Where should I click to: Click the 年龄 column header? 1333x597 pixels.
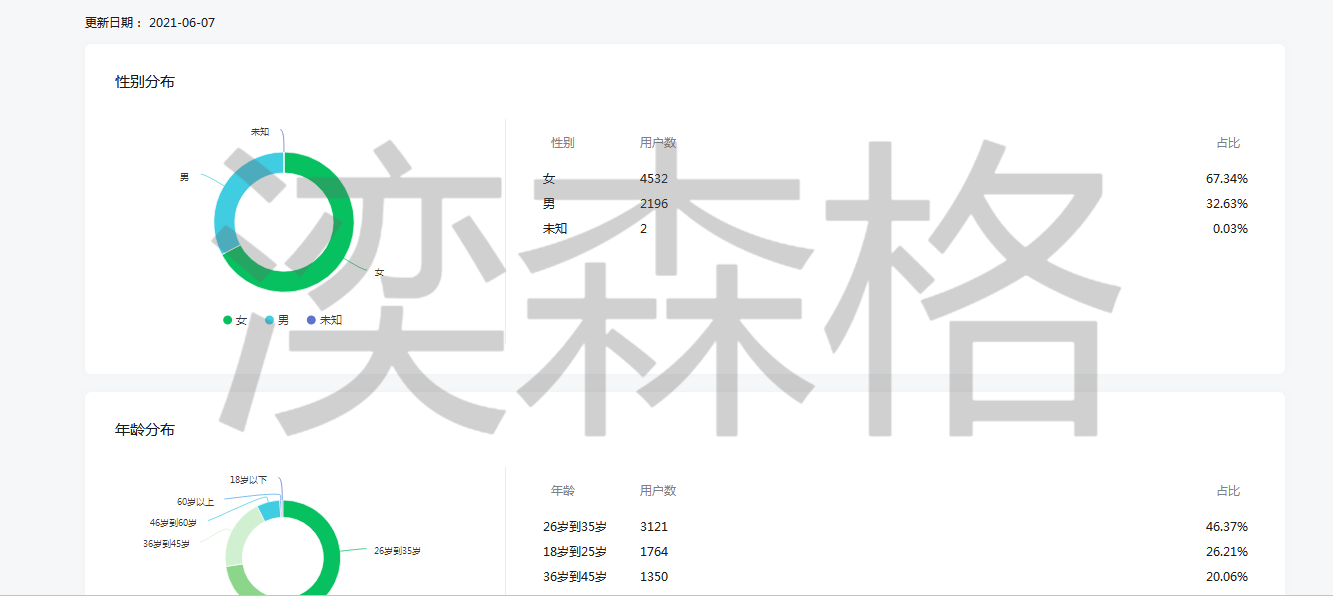tap(562, 491)
